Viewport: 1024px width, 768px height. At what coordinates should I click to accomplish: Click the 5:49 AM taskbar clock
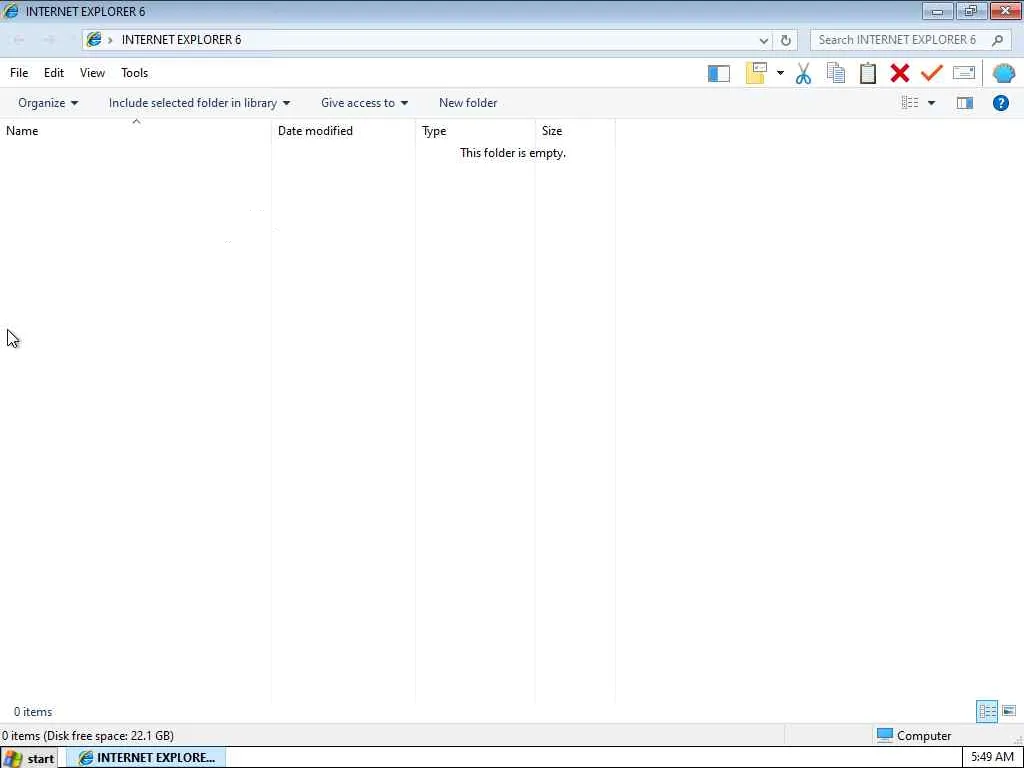point(992,758)
